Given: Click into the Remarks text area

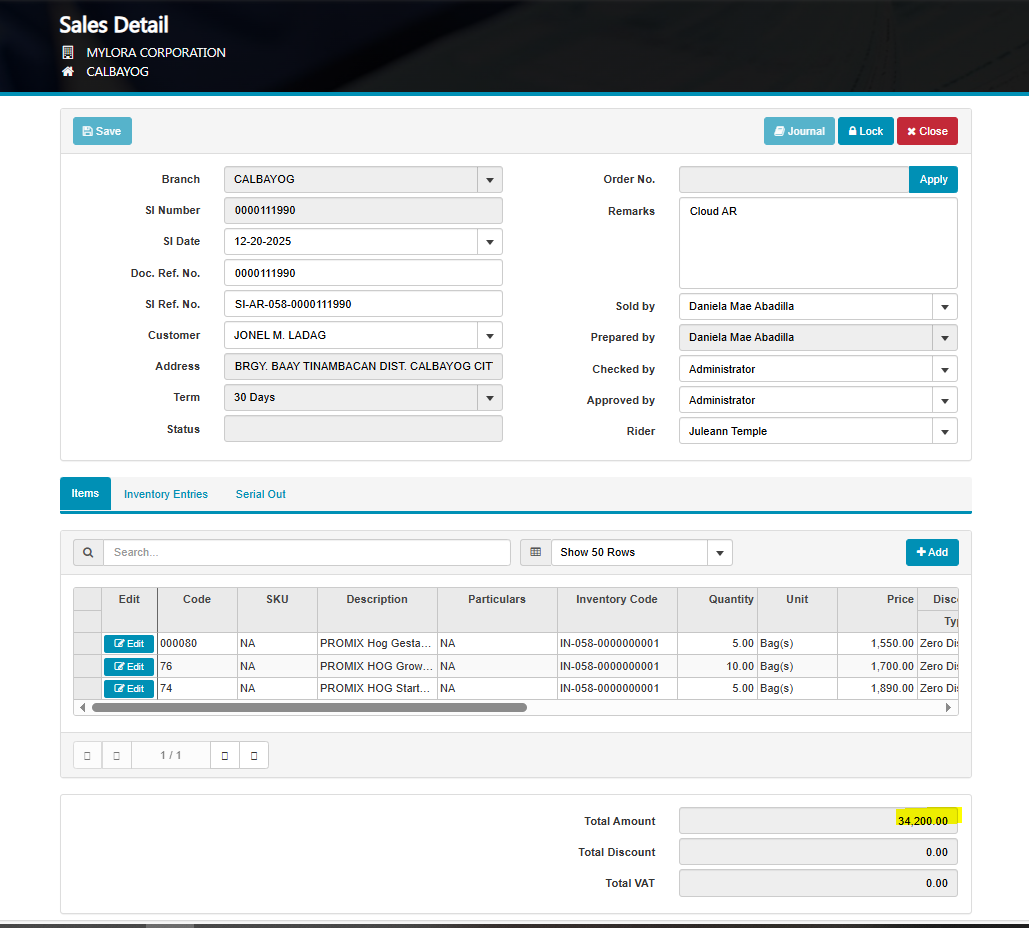Looking at the screenshot, I should [817, 243].
